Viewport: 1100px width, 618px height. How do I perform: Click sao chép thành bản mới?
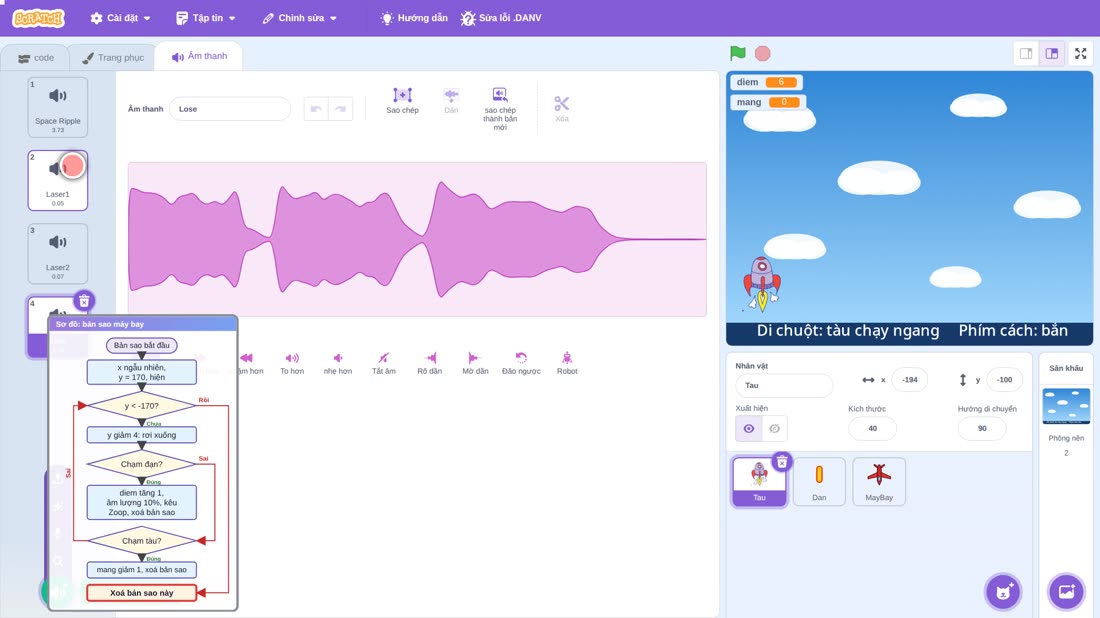[x=499, y=109]
